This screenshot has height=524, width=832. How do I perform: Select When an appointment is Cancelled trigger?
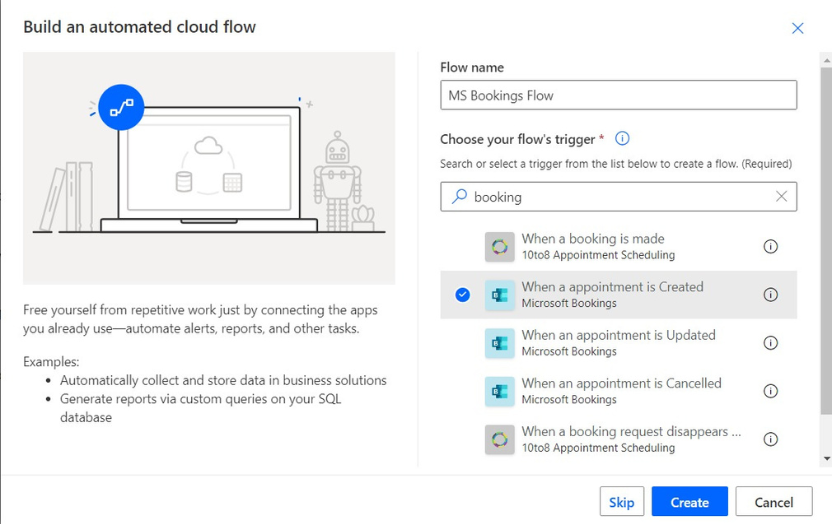tap(618, 391)
